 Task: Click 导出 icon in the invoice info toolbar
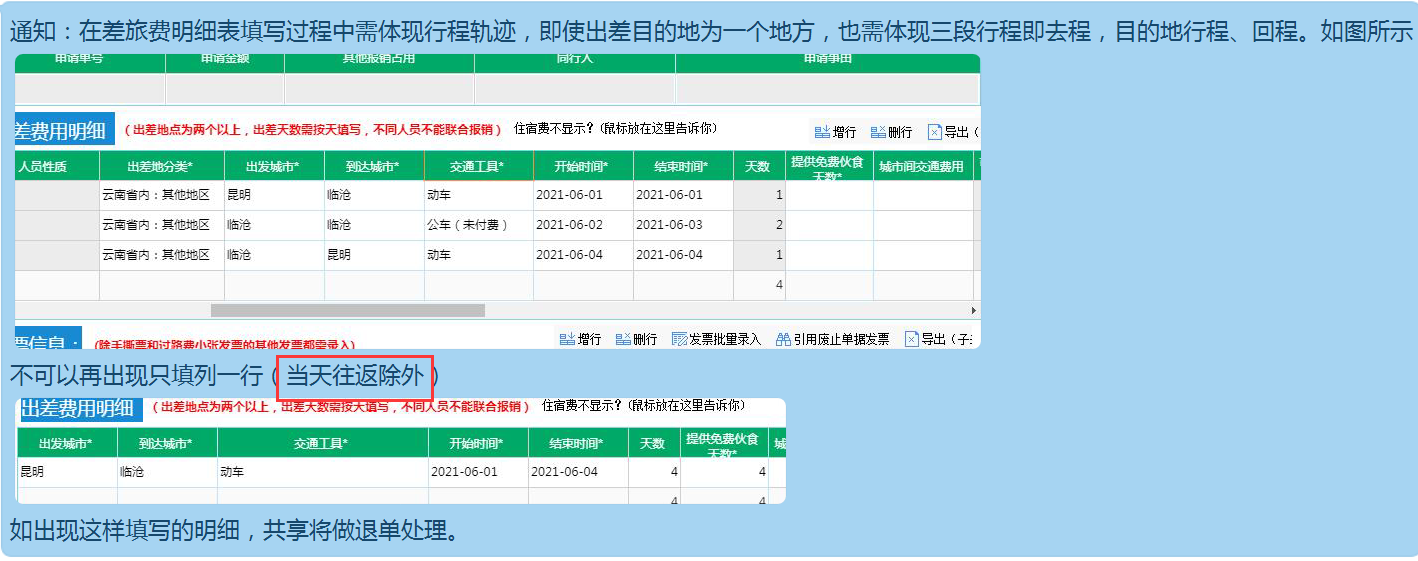[911, 339]
